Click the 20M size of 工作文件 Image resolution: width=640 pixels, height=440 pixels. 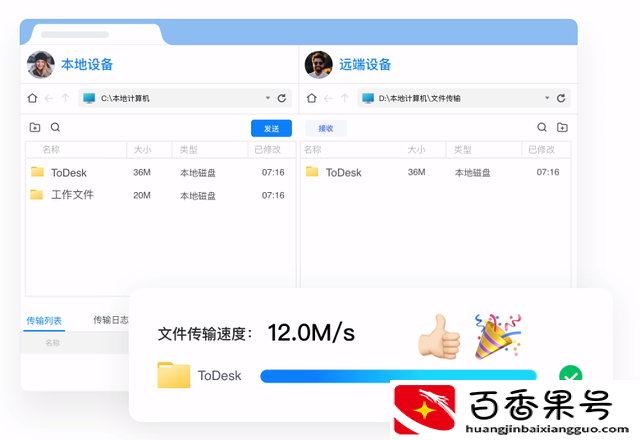[142, 196]
